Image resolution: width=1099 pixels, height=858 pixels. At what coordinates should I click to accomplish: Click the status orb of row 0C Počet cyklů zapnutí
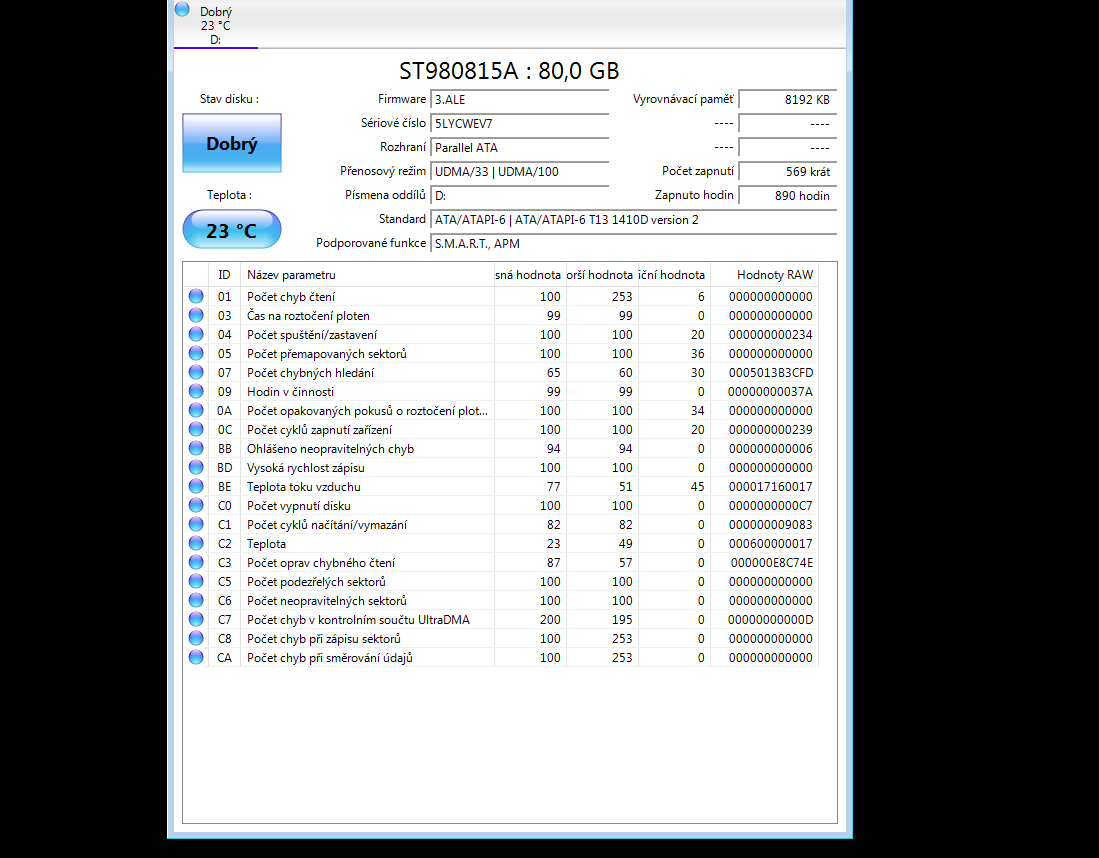click(x=196, y=429)
